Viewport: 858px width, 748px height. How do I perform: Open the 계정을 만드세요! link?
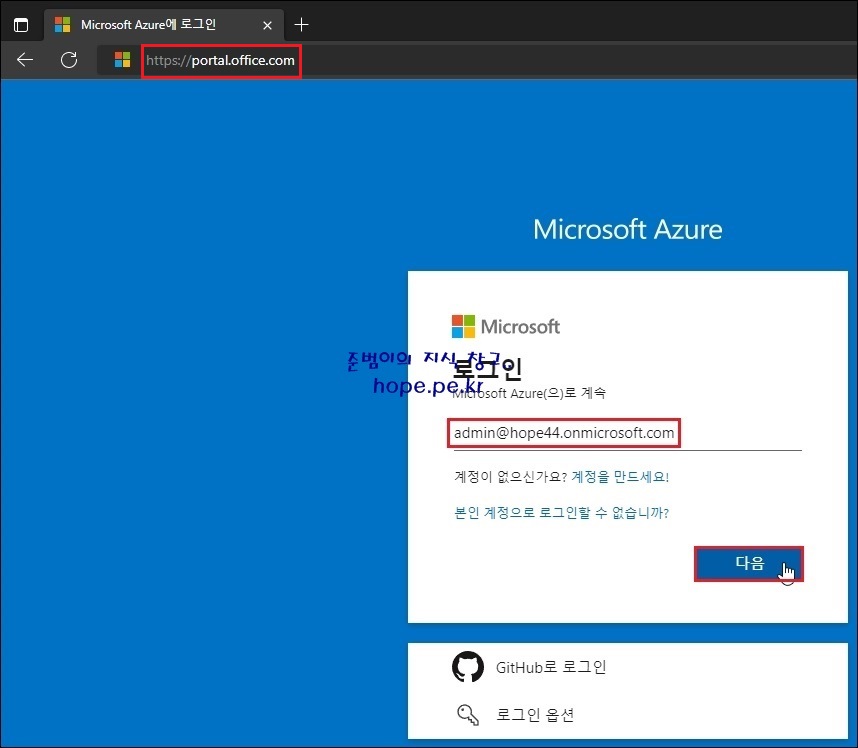(x=620, y=477)
